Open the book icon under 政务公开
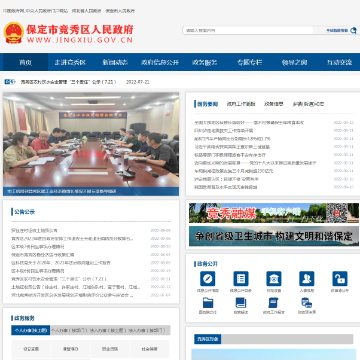Viewport: 360px width, 360px height. click(241, 303)
